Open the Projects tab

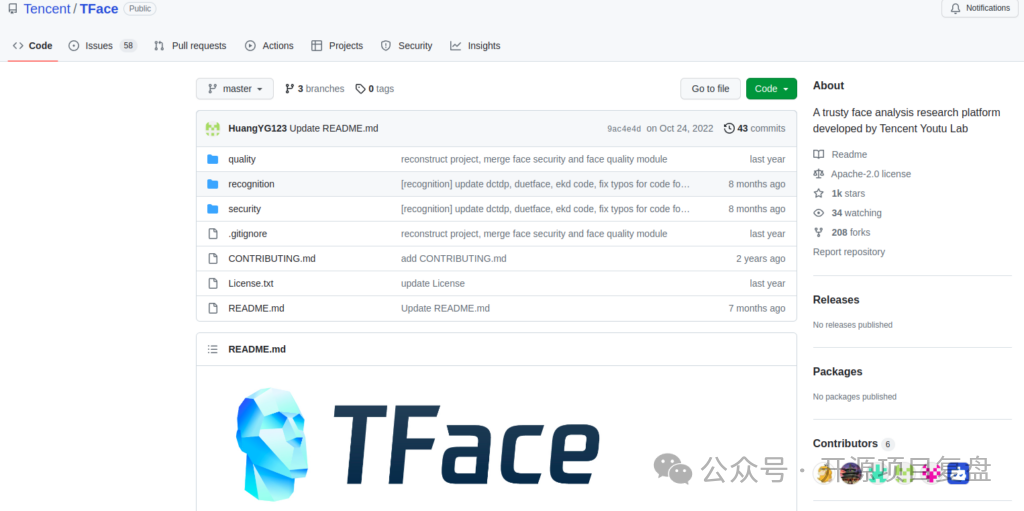337,46
